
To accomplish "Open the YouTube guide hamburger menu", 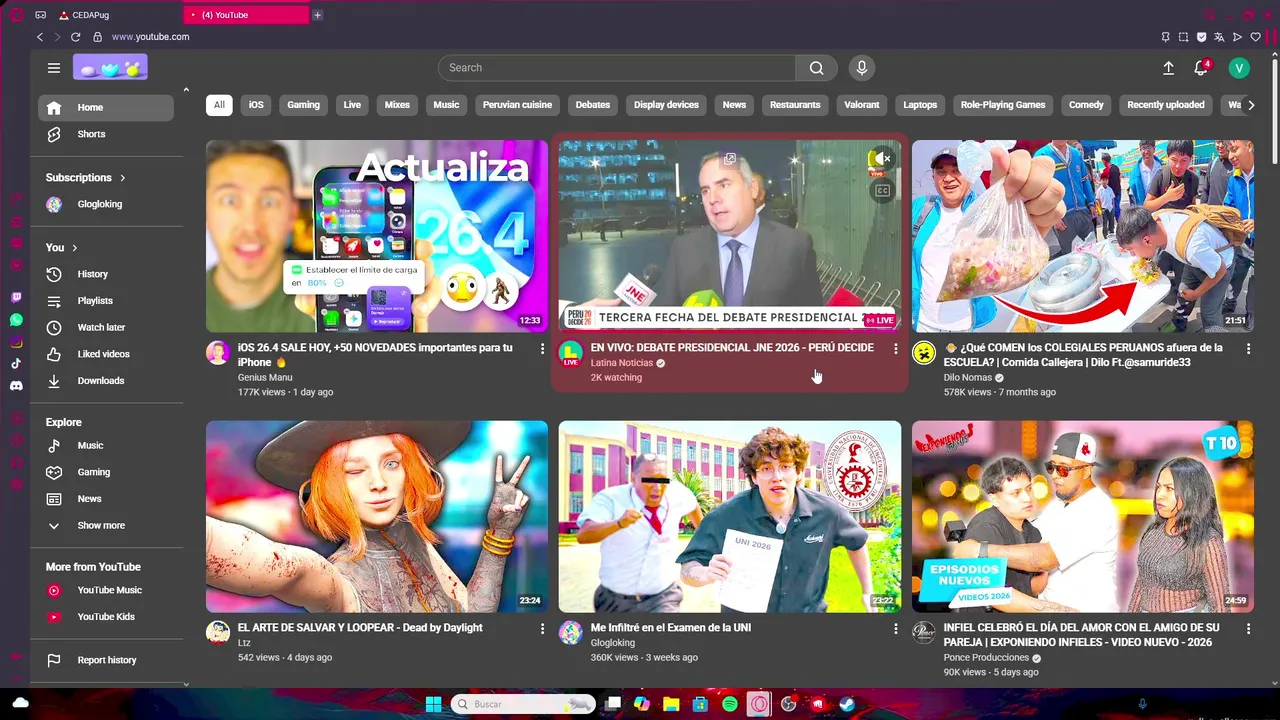I will coord(54,68).
